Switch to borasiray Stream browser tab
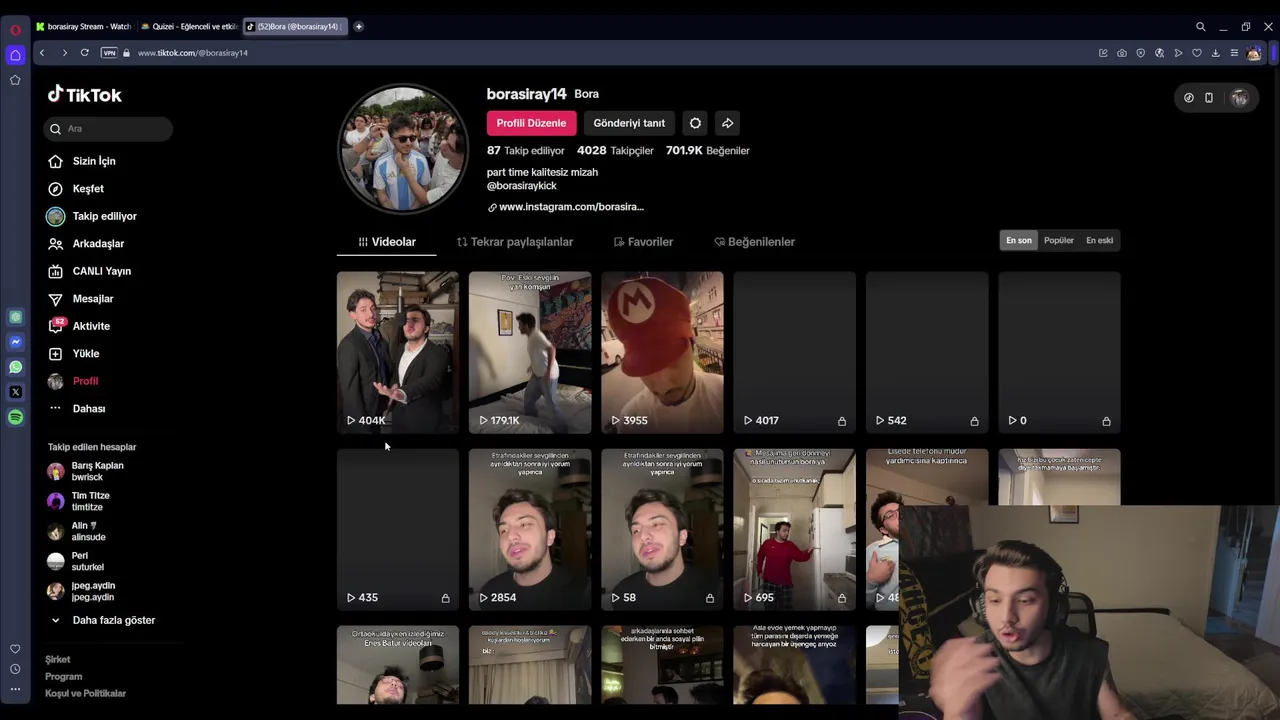Viewport: 1280px width, 720px height. pos(83,27)
